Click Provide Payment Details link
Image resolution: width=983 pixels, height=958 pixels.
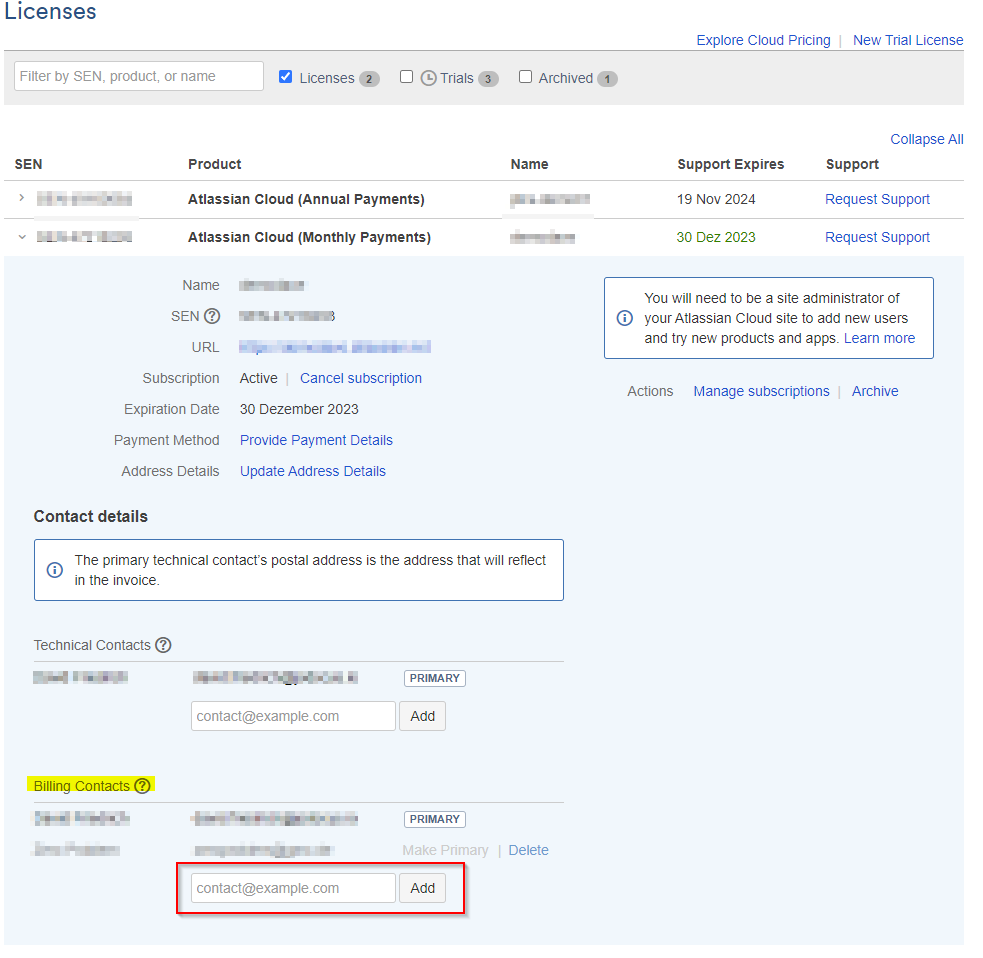(316, 440)
